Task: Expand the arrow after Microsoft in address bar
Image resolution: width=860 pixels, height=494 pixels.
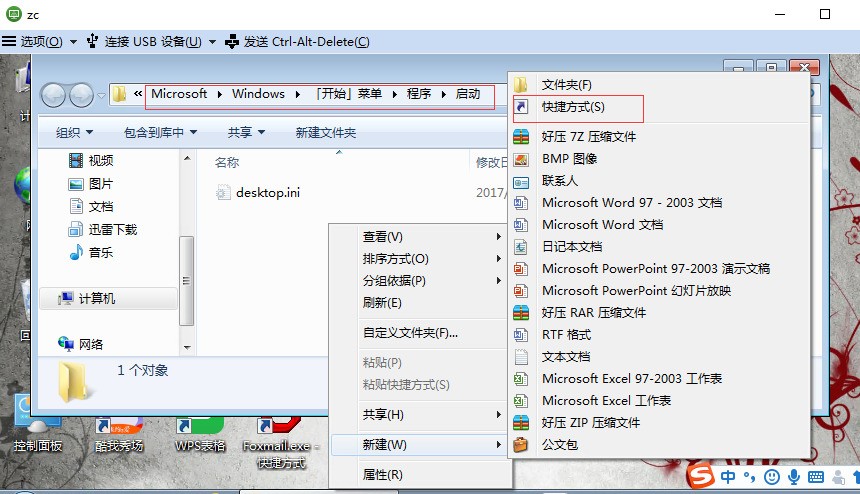Action: point(219,94)
